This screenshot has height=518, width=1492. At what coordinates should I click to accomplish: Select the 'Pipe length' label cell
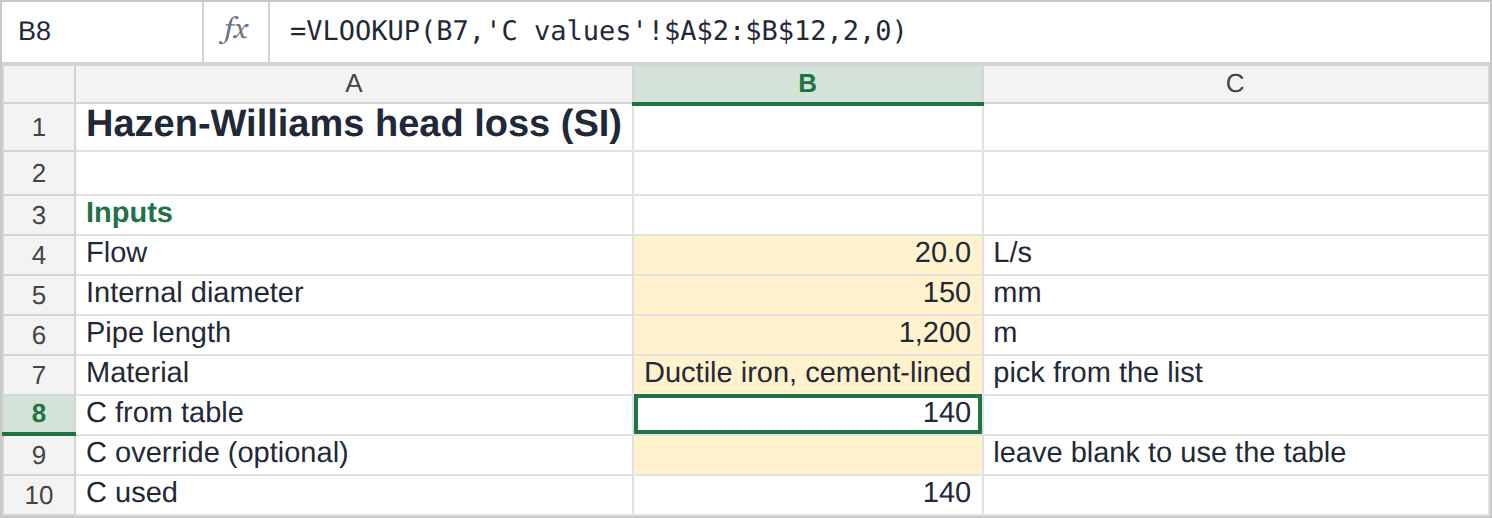[354, 335]
